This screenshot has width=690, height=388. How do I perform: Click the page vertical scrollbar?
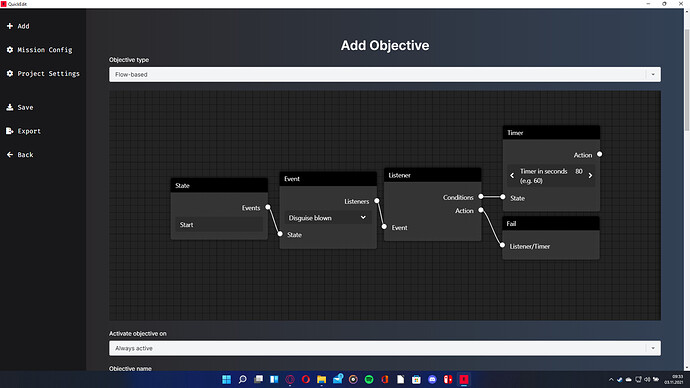(686, 79)
